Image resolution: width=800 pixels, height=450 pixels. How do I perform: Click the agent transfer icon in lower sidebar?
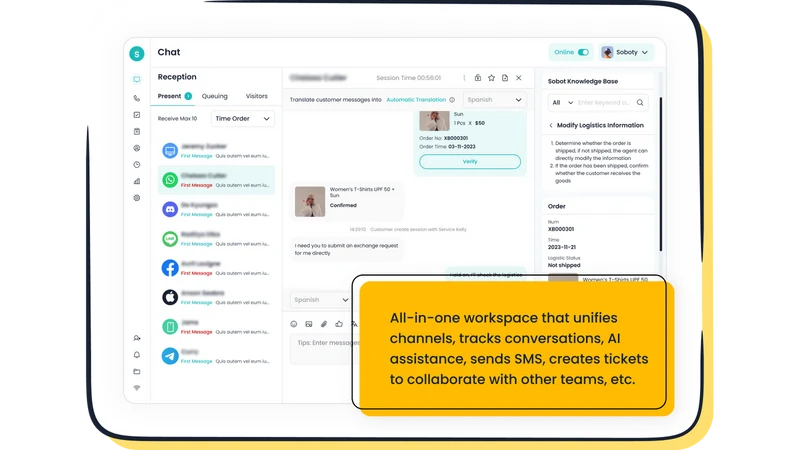(137, 338)
